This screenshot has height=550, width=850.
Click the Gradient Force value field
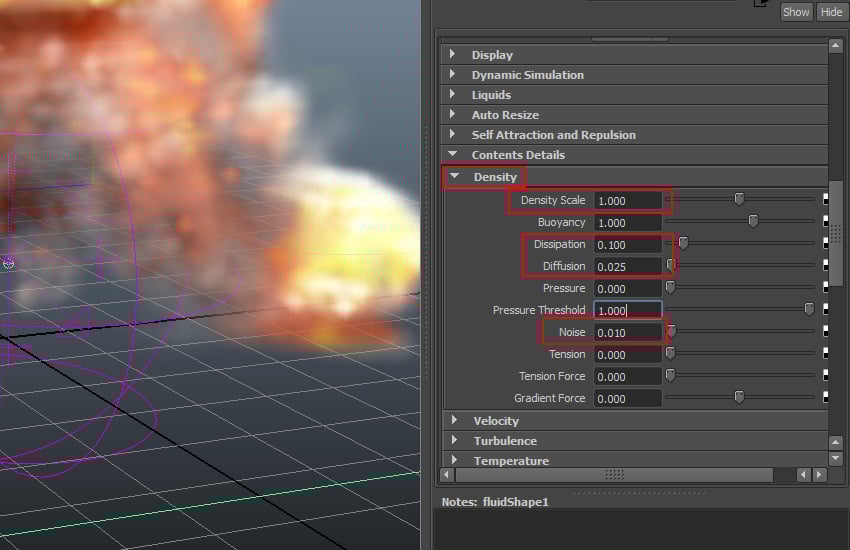[627, 399]
